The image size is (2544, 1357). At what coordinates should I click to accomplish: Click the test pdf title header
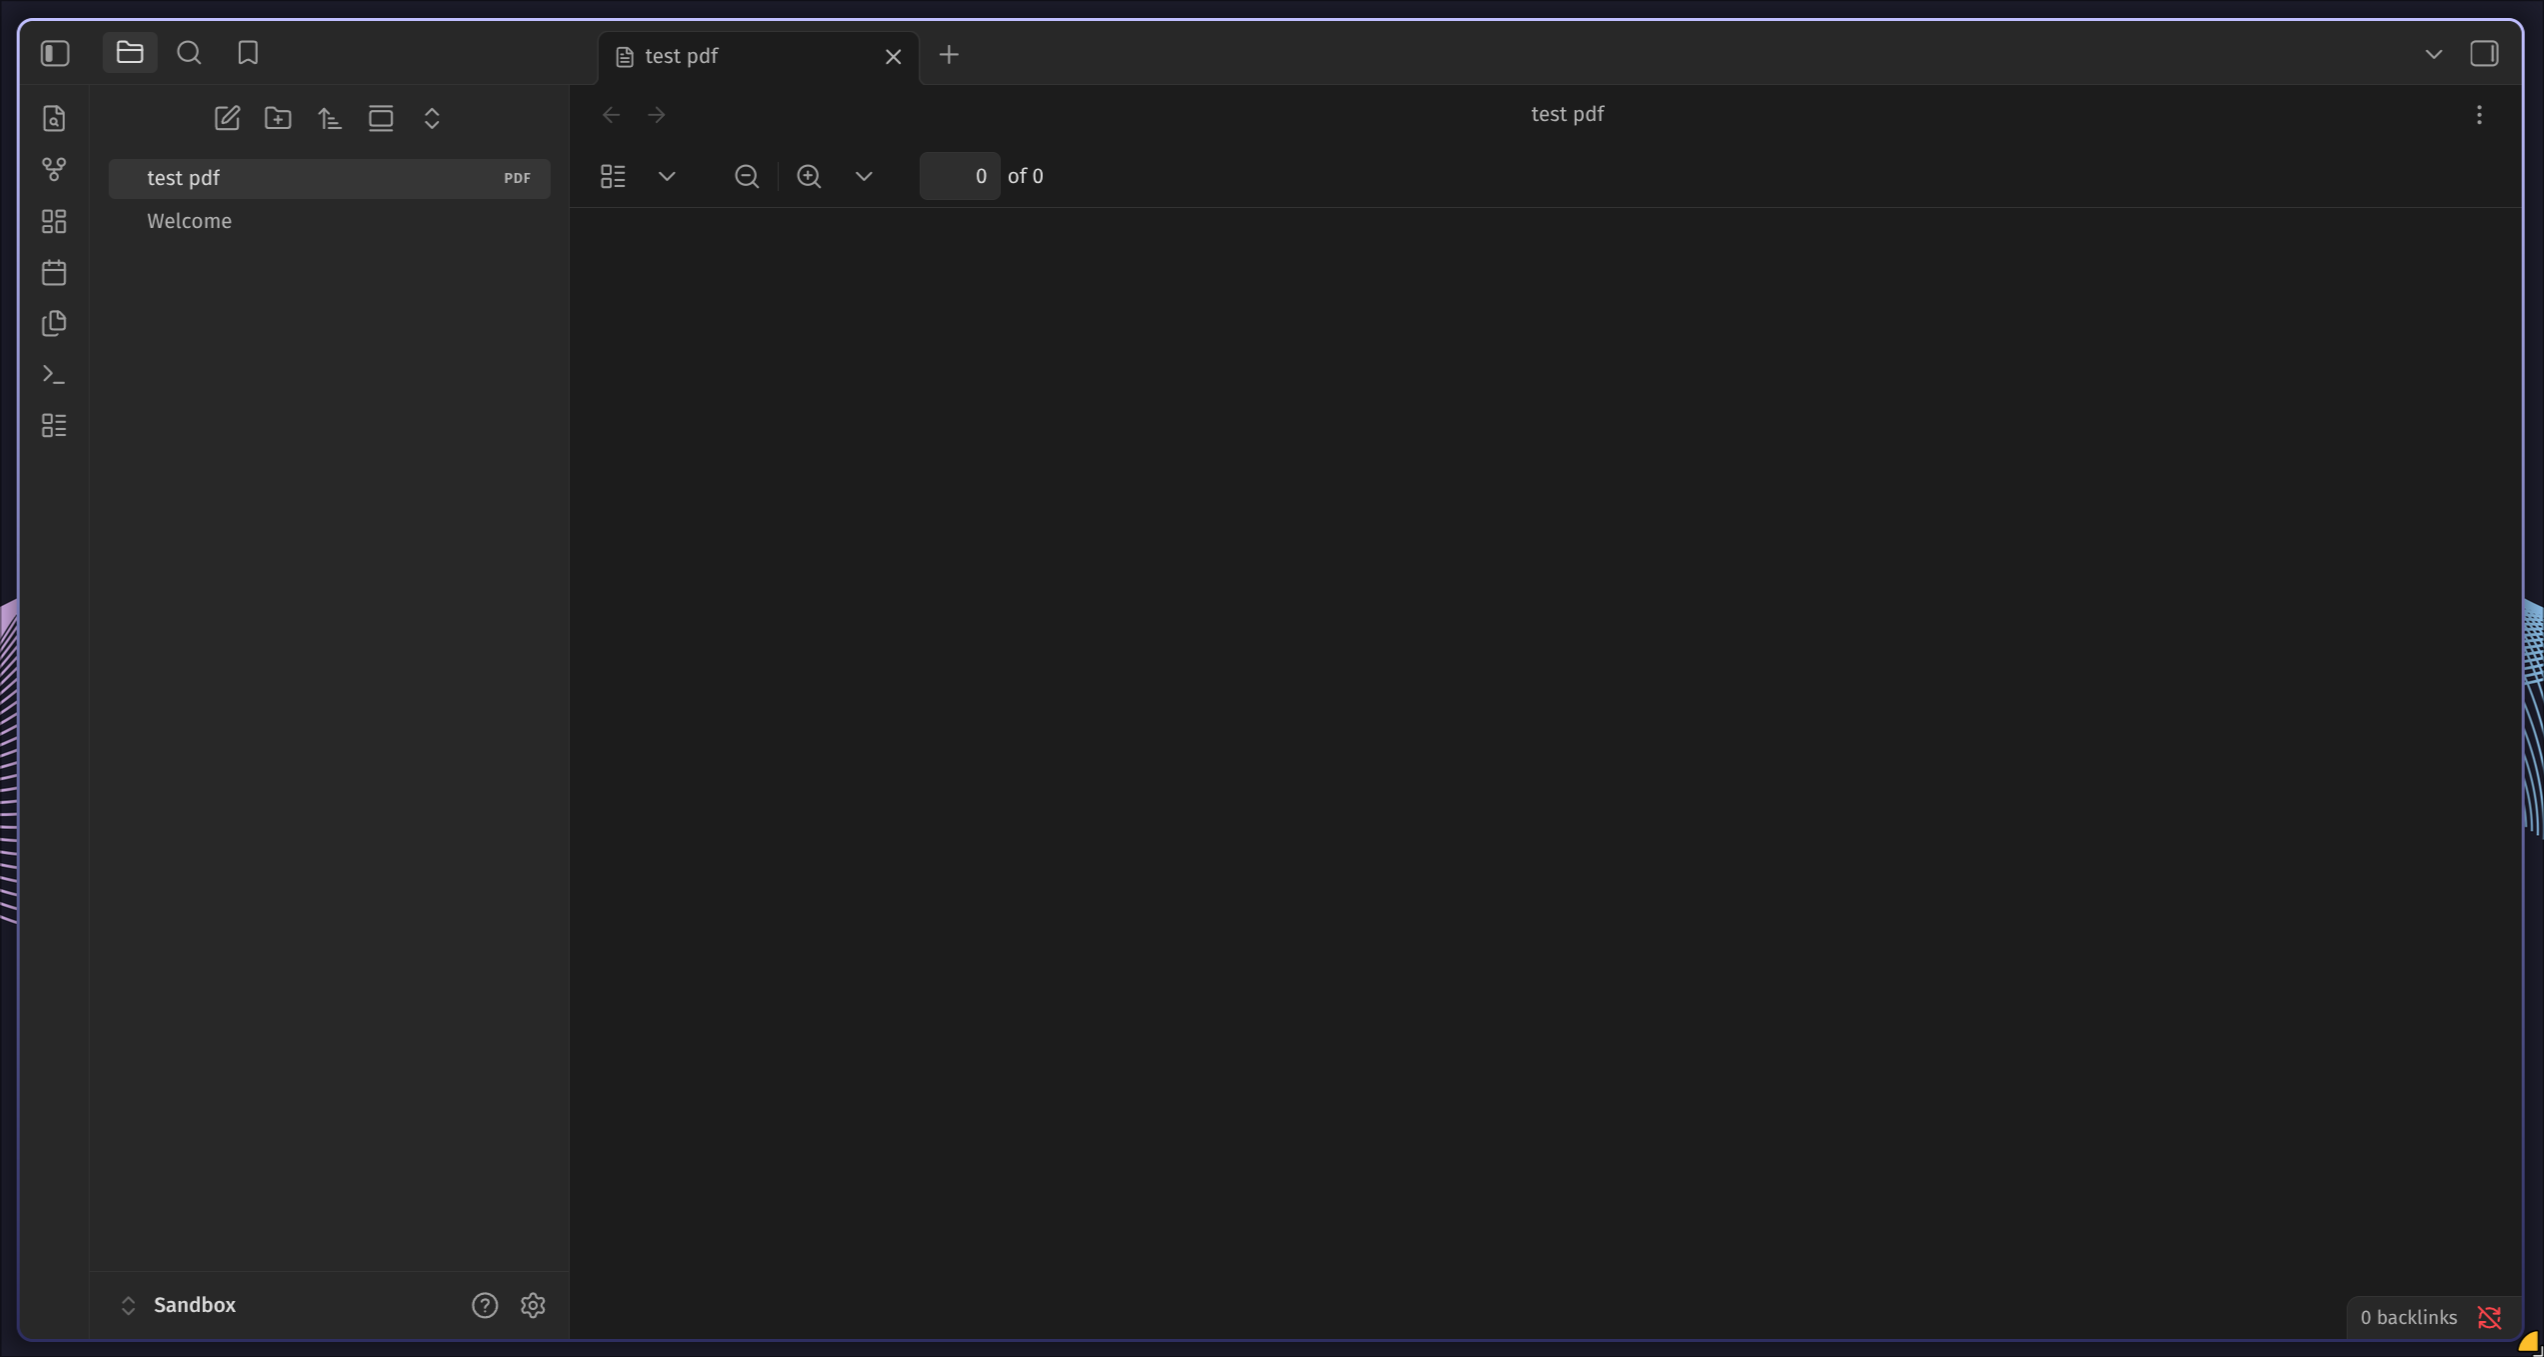pyautogui.click(x=1567, y=114)
